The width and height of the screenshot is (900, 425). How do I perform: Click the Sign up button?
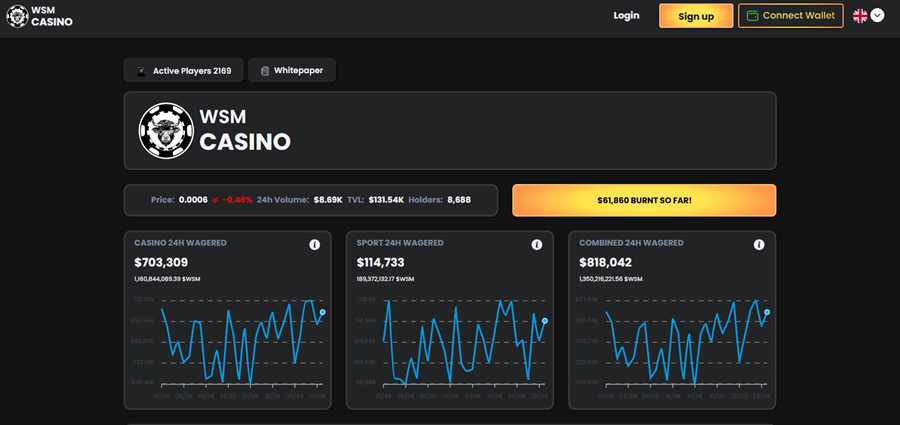point(696,16)
